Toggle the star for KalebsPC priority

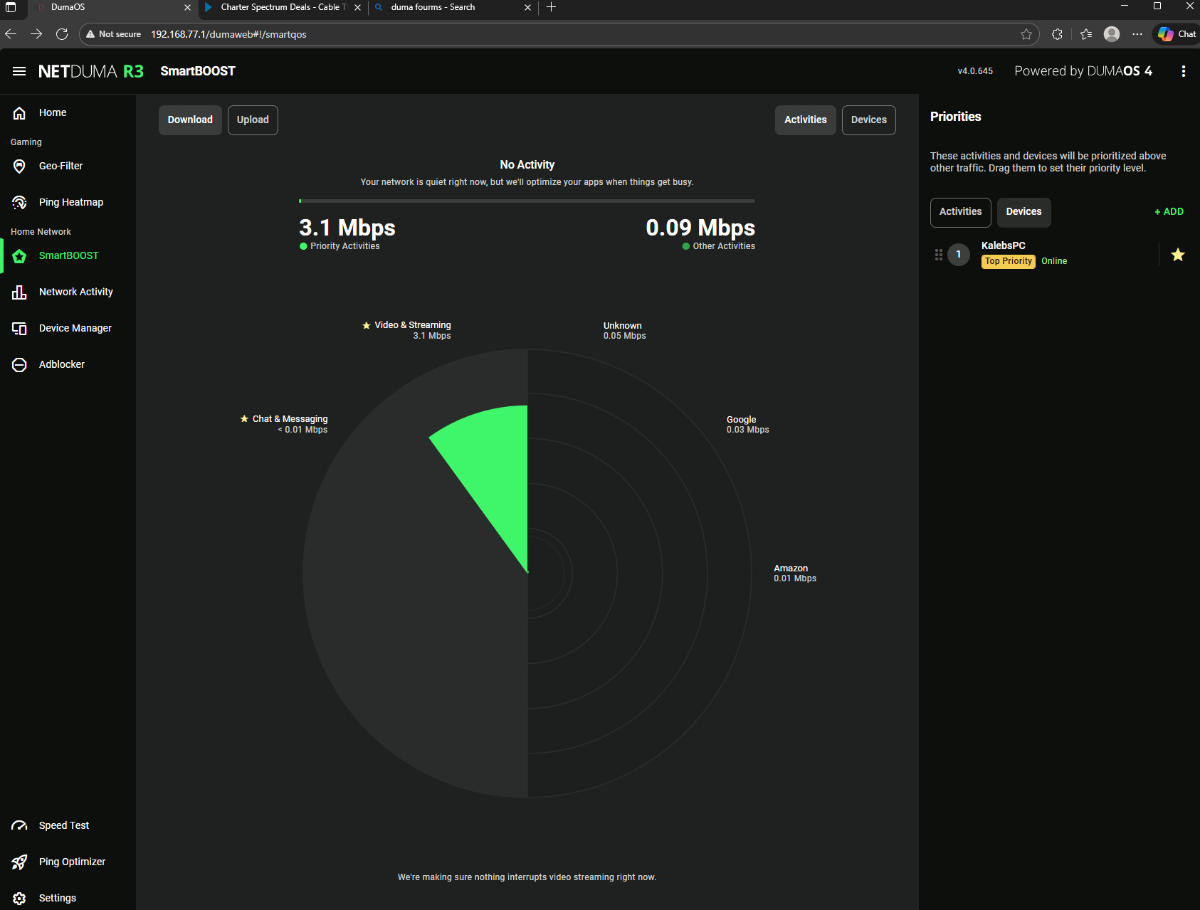[x=1177, y=255]
